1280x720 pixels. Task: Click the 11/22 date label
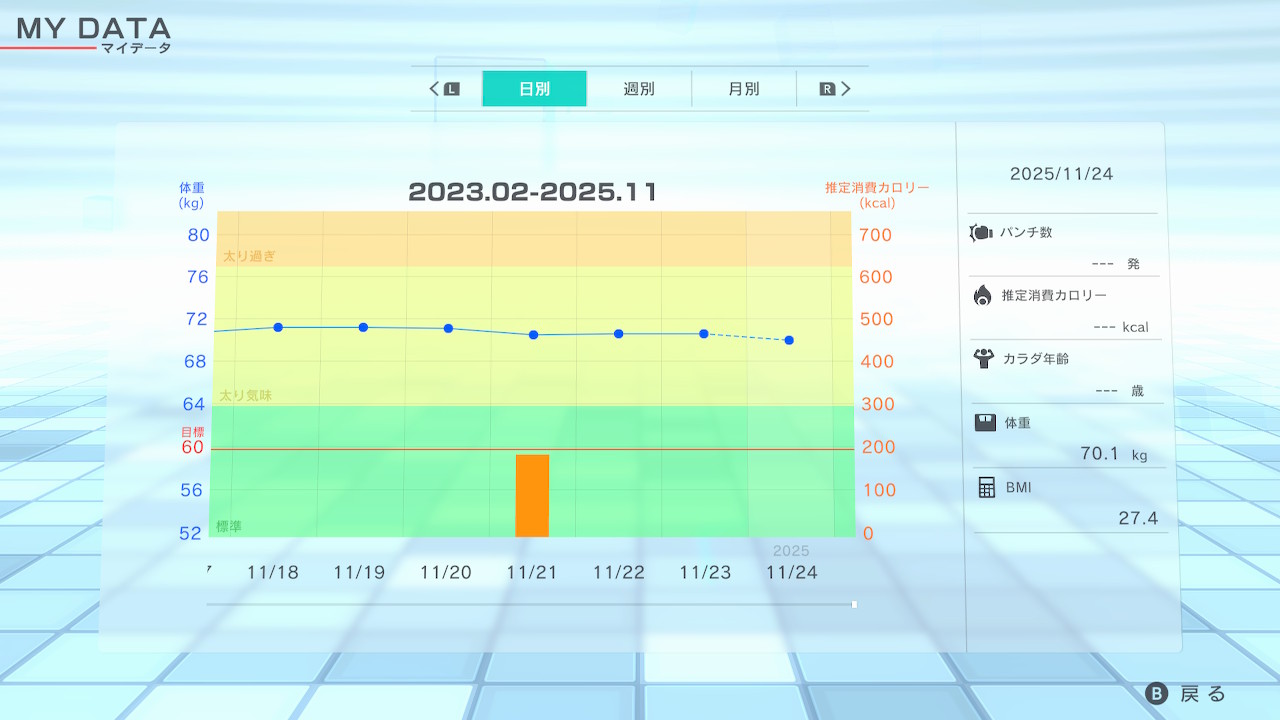tap(618, 572)
